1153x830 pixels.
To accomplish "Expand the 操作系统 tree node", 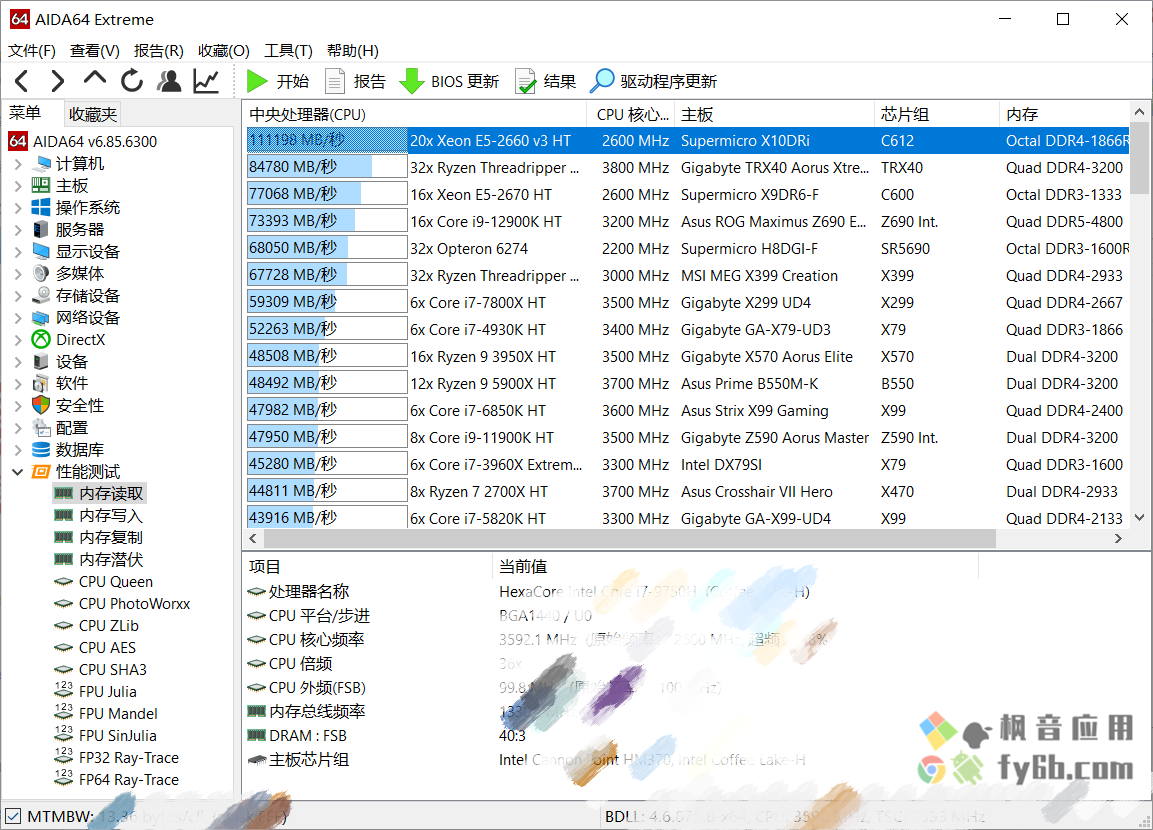I will click(x=18, y=208).
